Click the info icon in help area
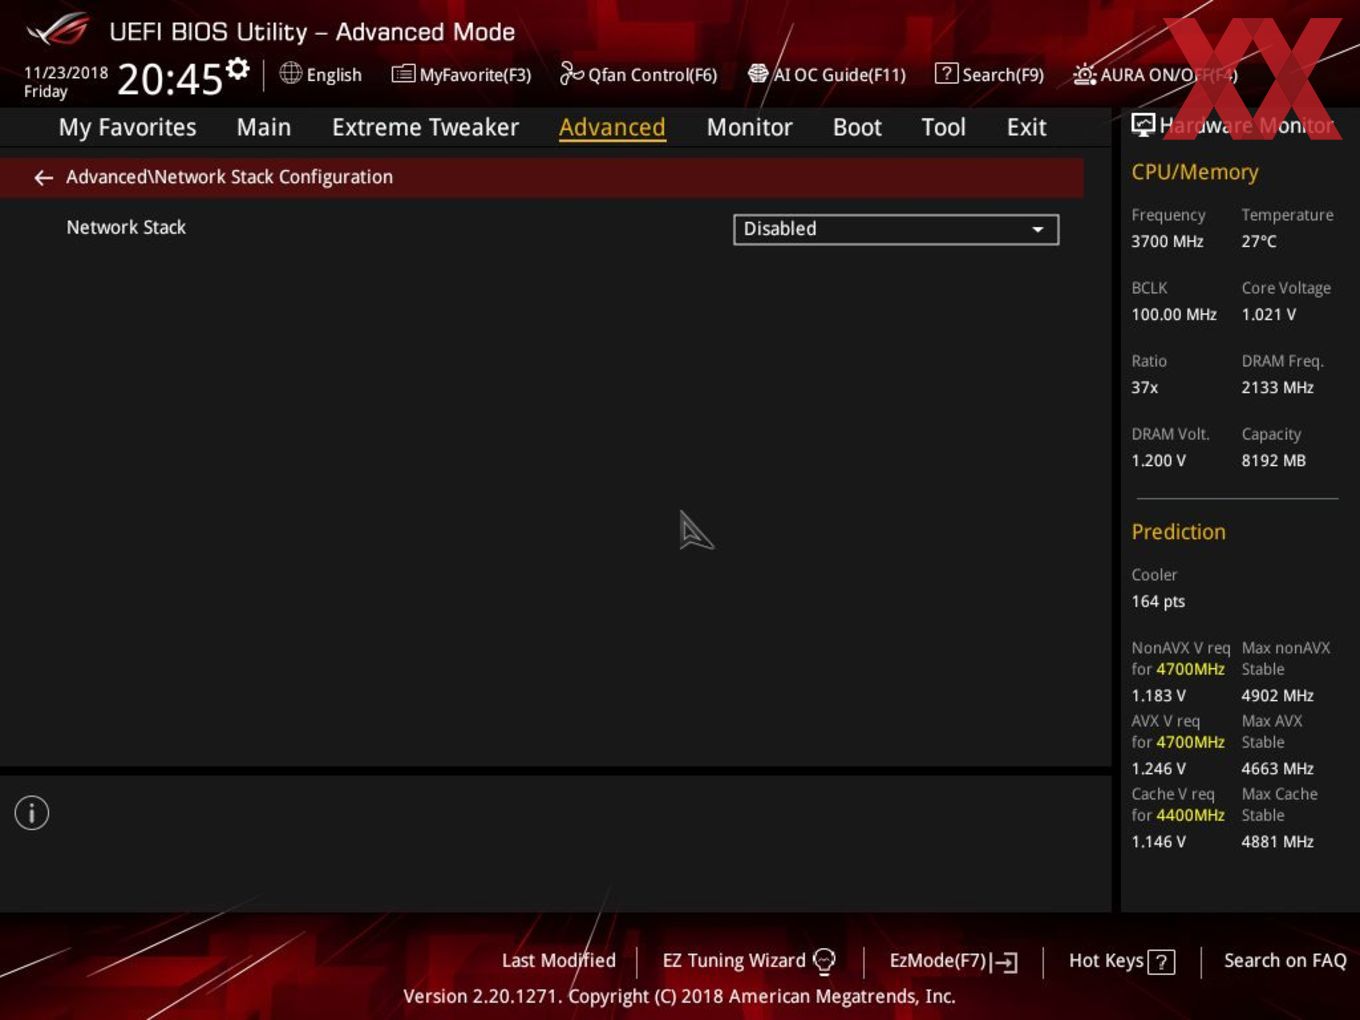1360x1020 pixels. (x=32, y=813)
